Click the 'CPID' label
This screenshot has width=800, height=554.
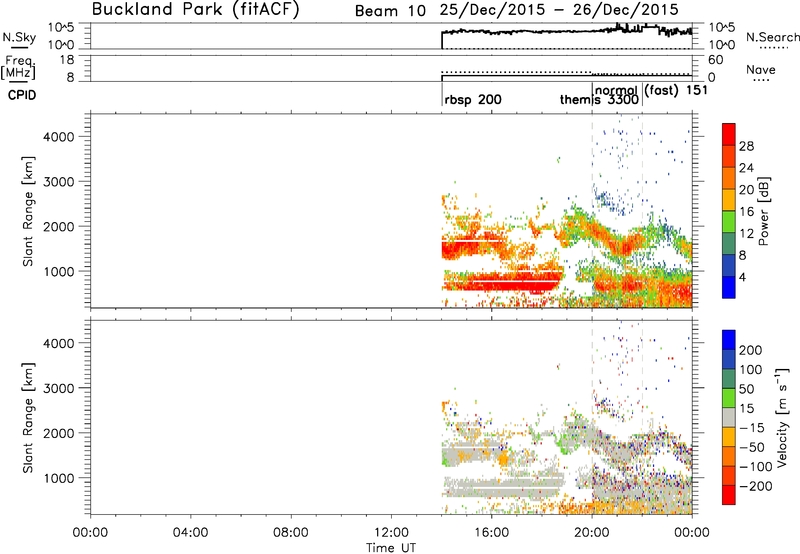tap(22, 95)
